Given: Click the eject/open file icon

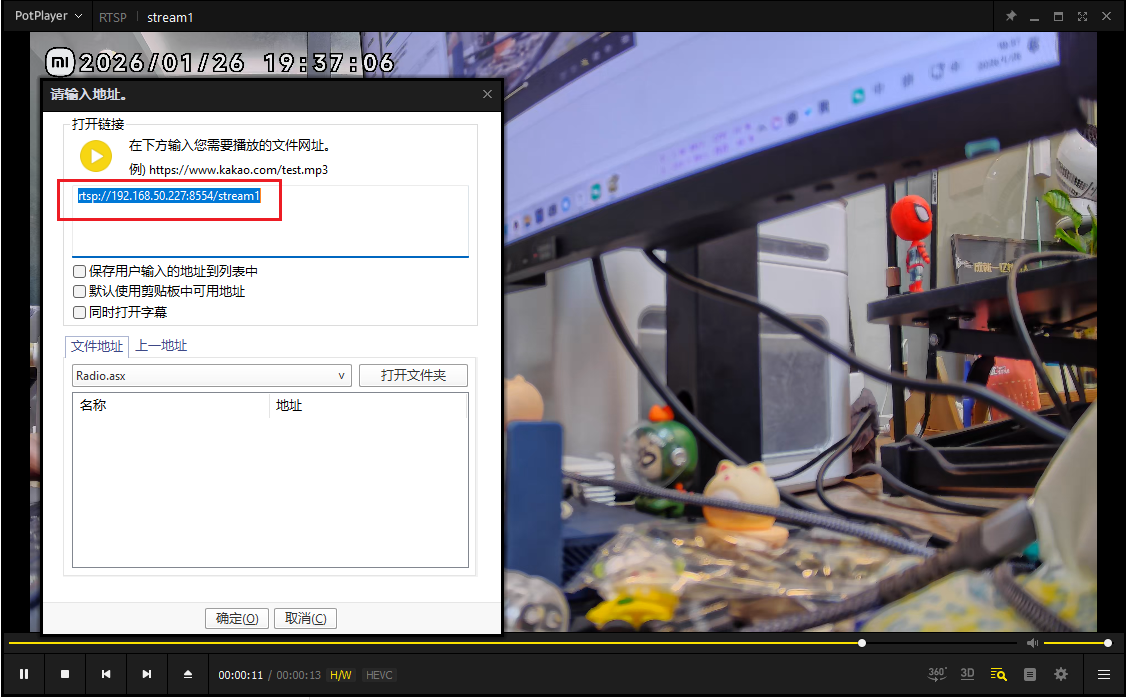Looking at the screenshot, I should (188, 674).
